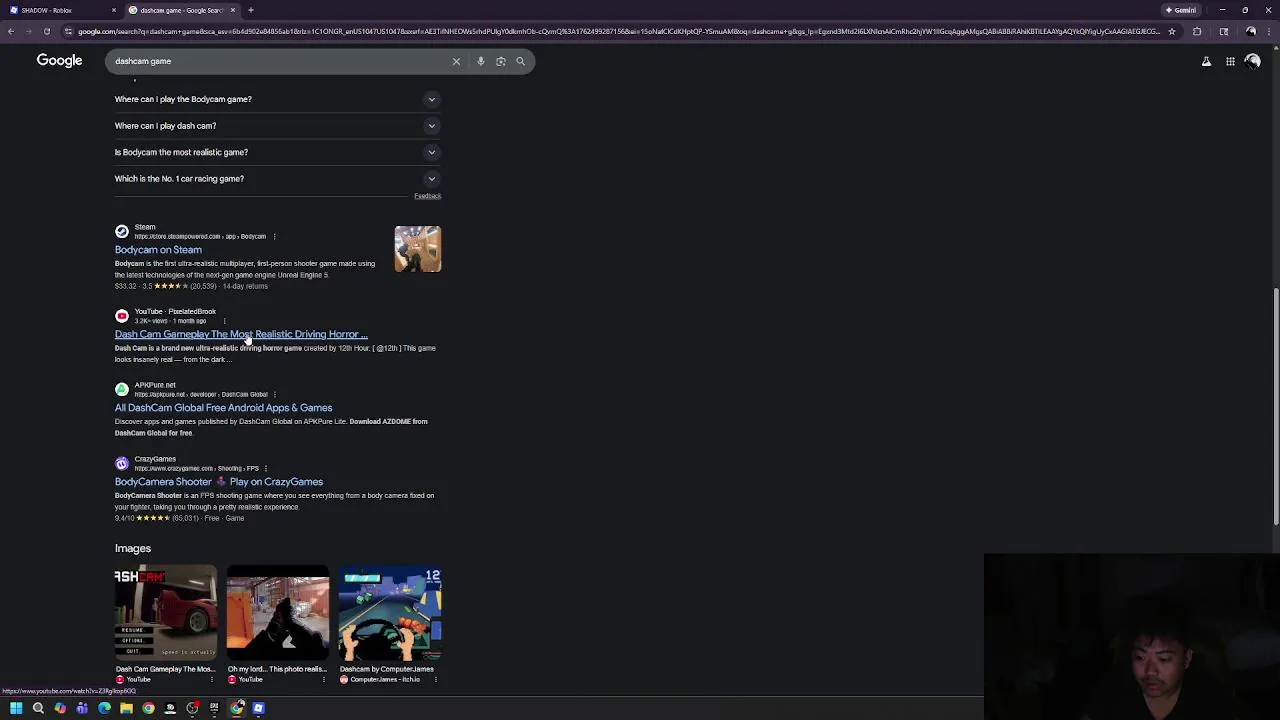Close the dashcam game search tab
The image size is (1280, 720).
(x=233, y=10)
